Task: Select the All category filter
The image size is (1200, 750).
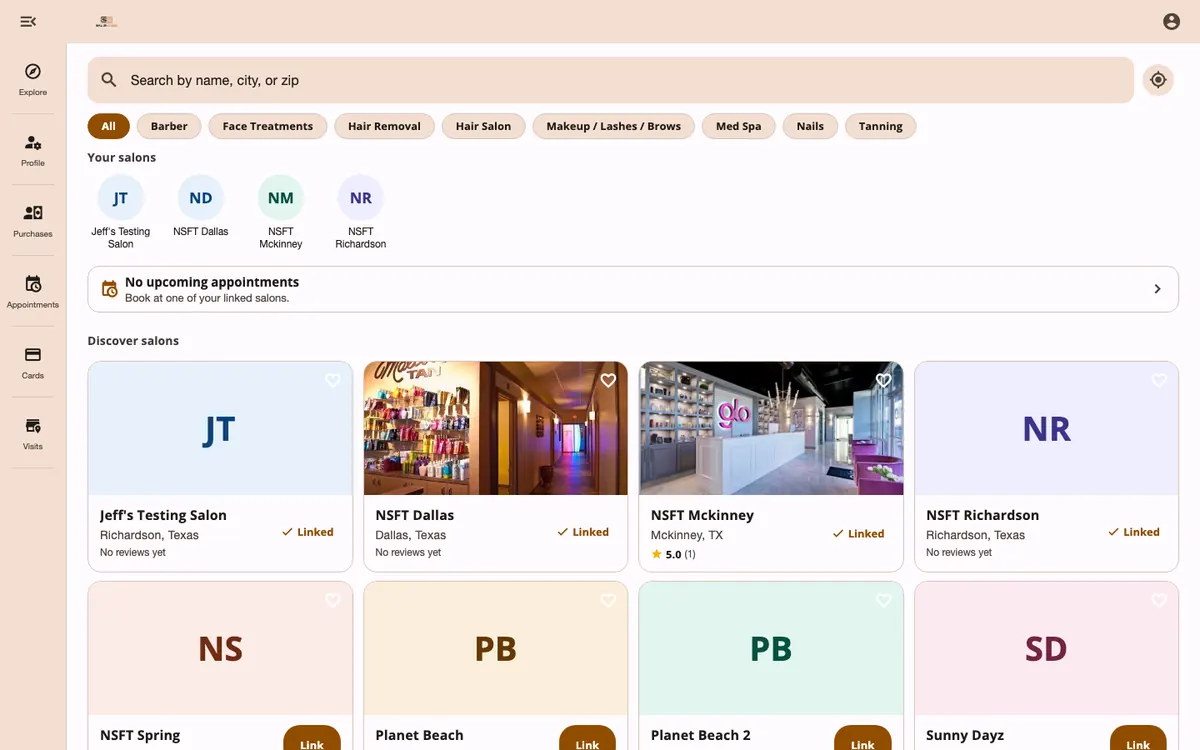Action: [108, 126]
